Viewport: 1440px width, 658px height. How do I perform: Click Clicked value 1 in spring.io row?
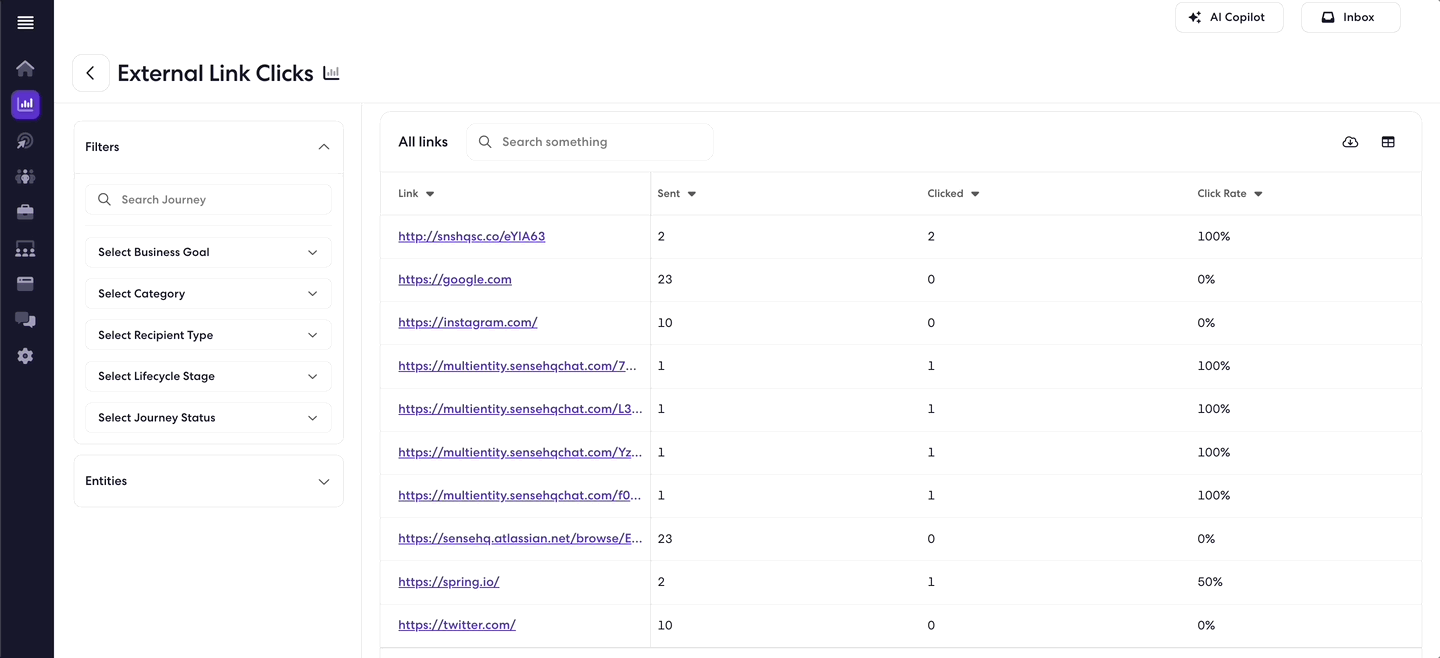931,582
